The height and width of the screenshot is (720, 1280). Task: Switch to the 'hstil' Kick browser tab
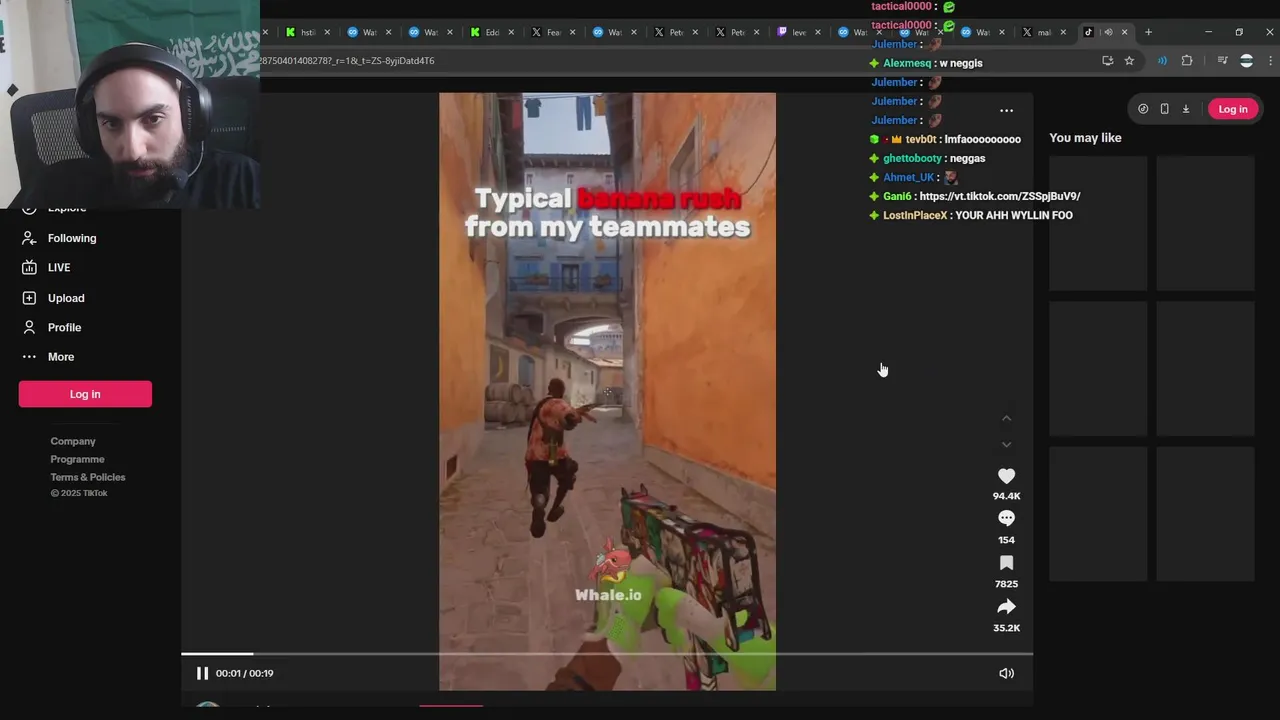305,32
